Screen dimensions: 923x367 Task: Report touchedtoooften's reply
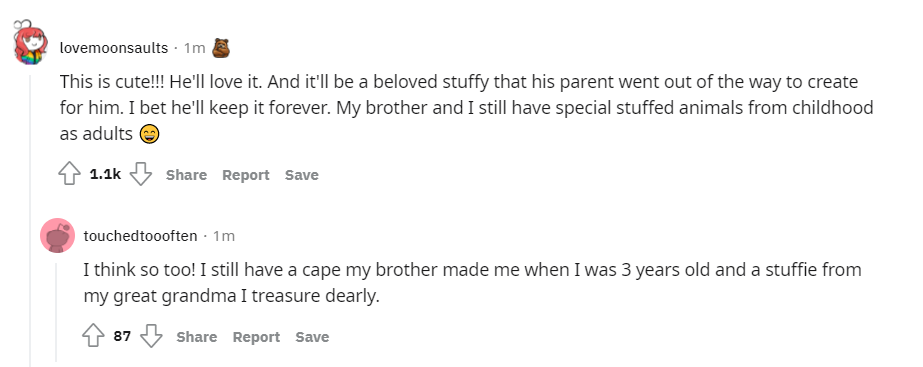point(256,337)
